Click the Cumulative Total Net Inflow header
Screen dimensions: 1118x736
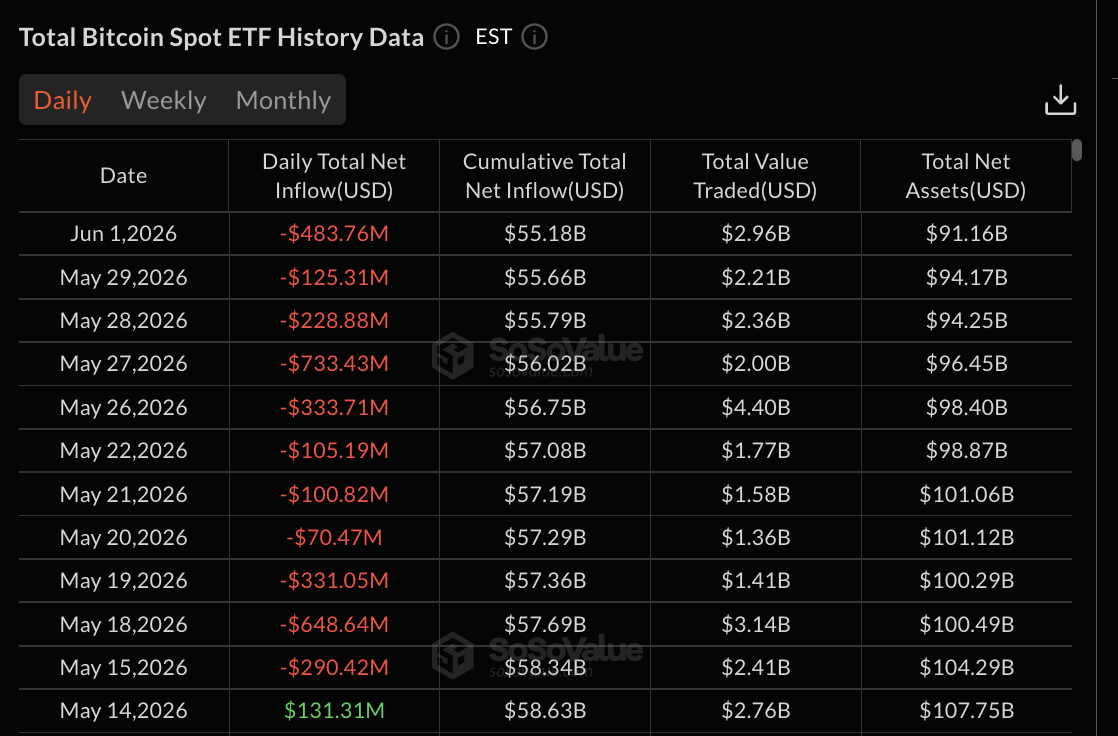click(x=545, y=175)
